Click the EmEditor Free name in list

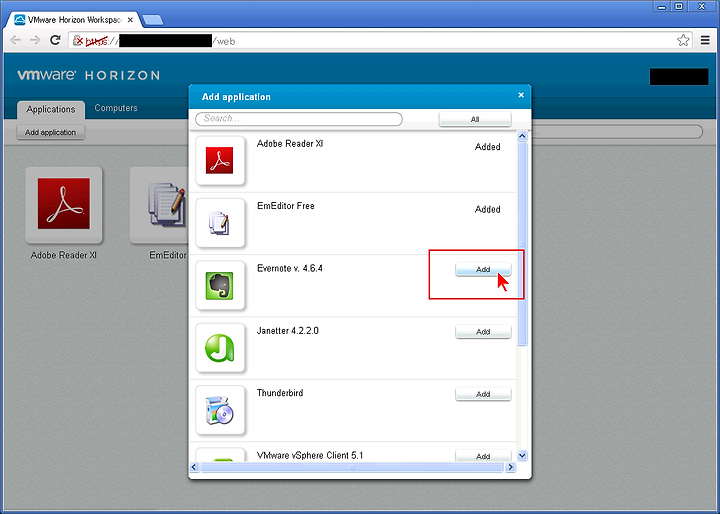[286, 206]
